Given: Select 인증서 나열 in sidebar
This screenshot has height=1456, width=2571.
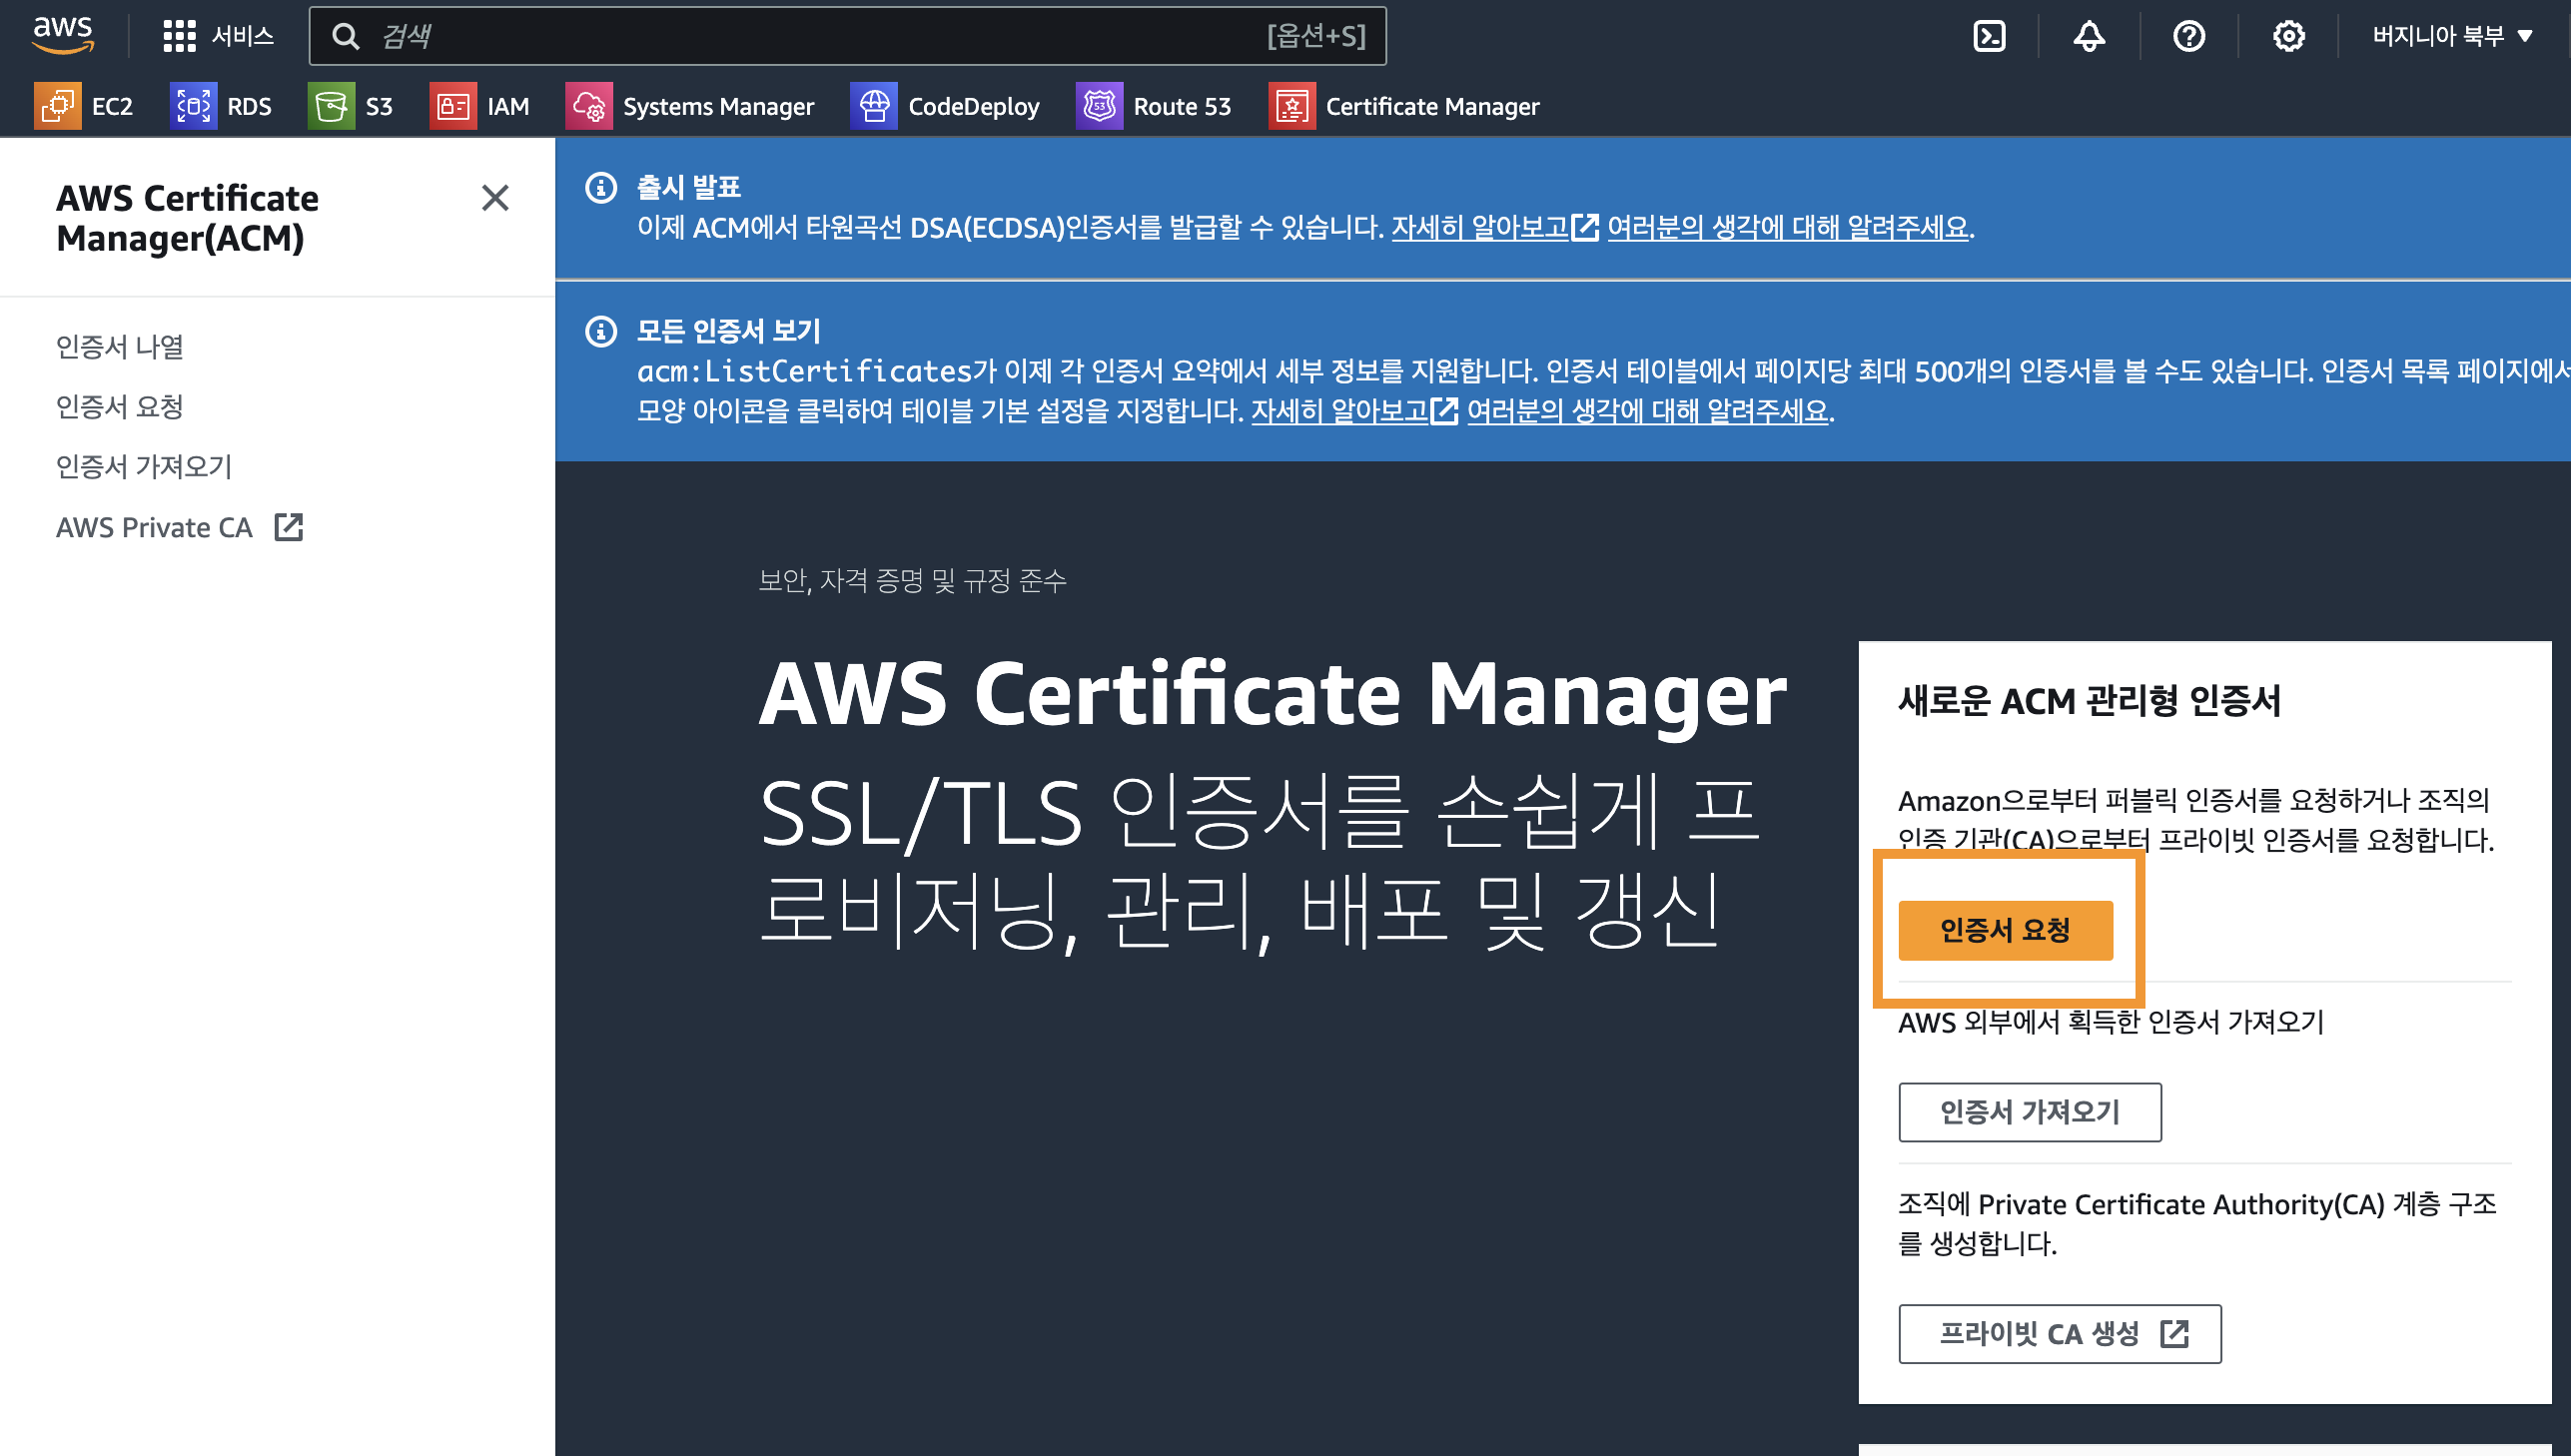Looking at the screenshot, I should pos(120,346).
